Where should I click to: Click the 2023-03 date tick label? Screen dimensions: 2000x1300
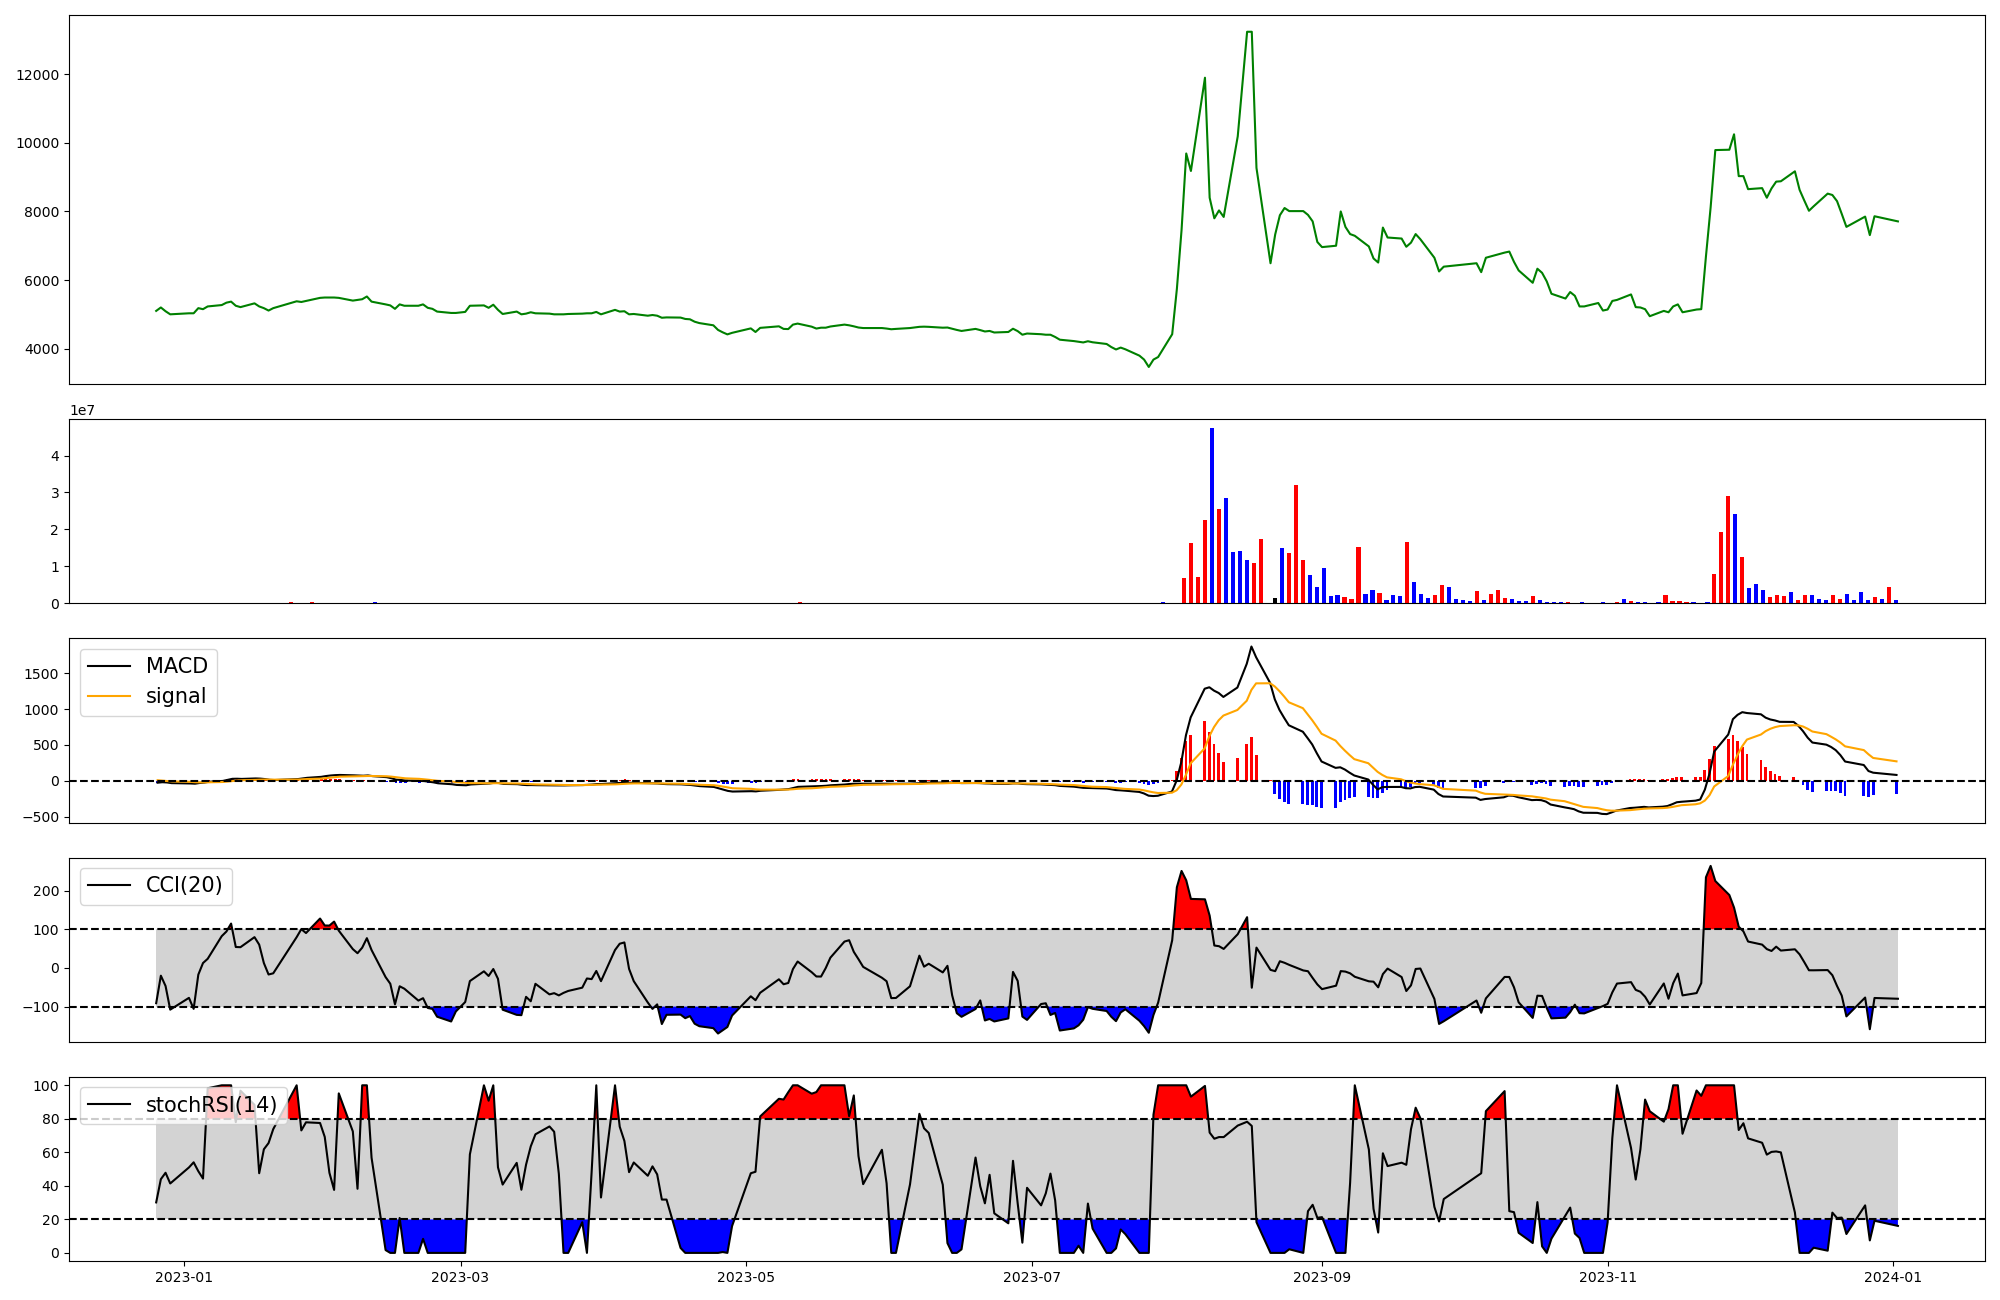click(461, 1277)
